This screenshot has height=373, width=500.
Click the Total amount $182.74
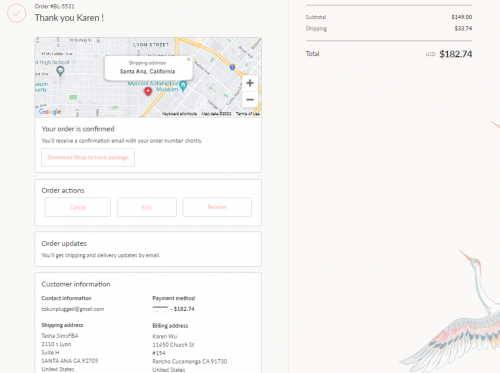tap(456, 54)
